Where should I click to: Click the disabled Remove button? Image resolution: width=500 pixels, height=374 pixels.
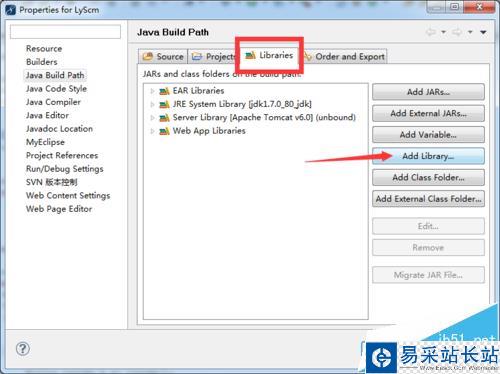[x=428, y=248]
